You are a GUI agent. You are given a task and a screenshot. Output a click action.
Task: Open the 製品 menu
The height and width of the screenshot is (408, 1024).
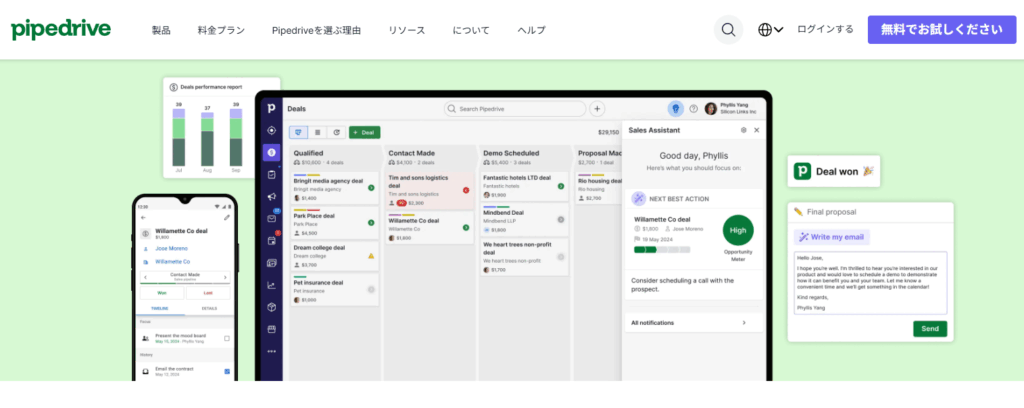161,30
